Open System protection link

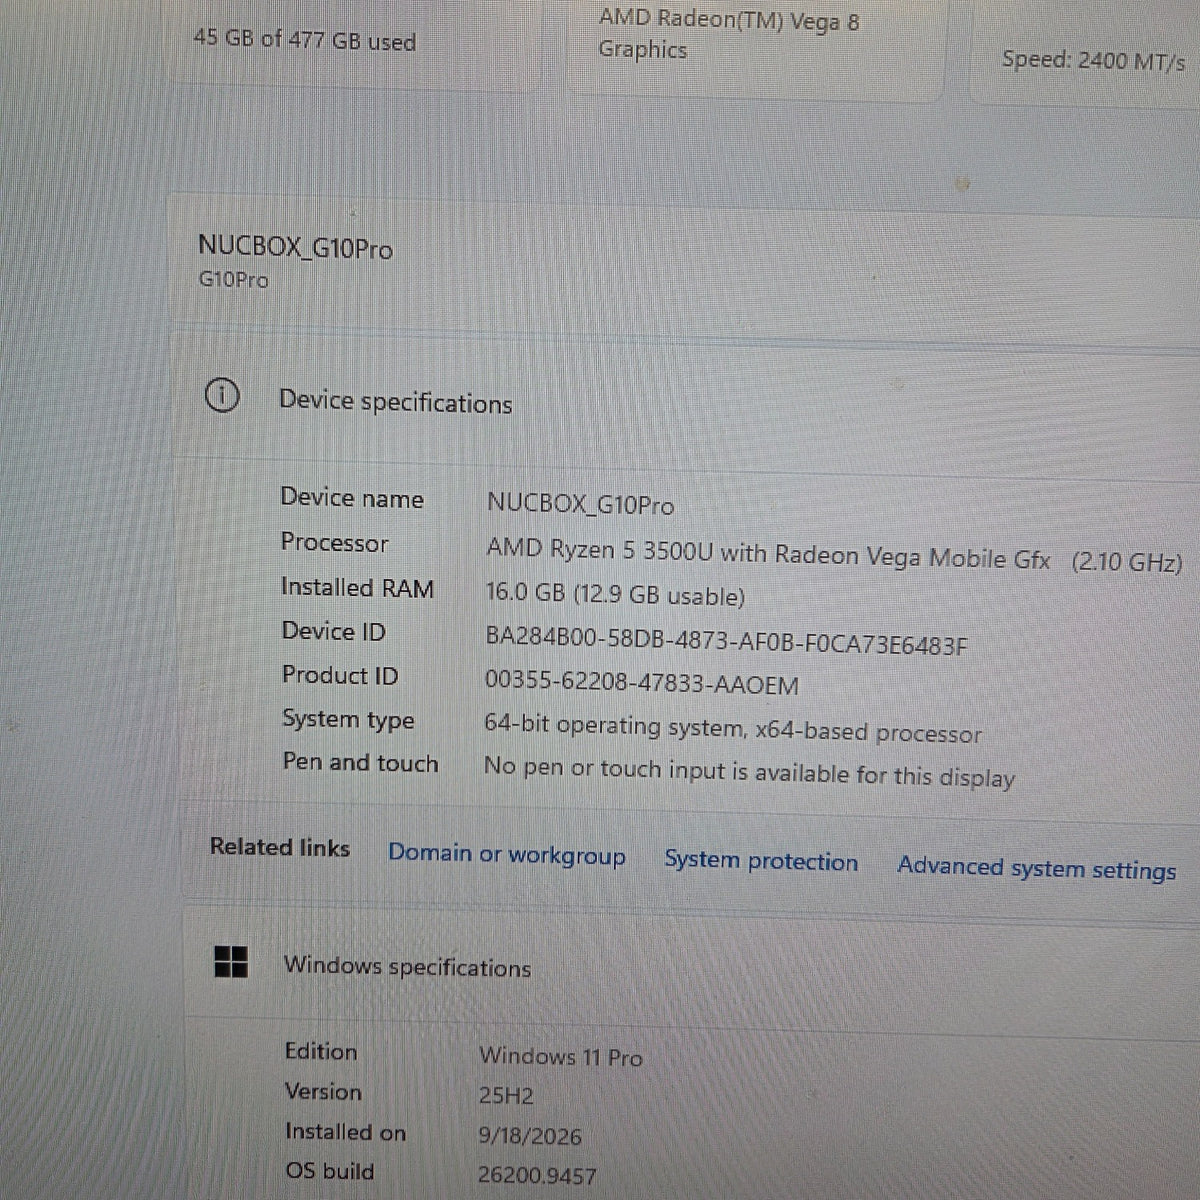coord(761,861)
